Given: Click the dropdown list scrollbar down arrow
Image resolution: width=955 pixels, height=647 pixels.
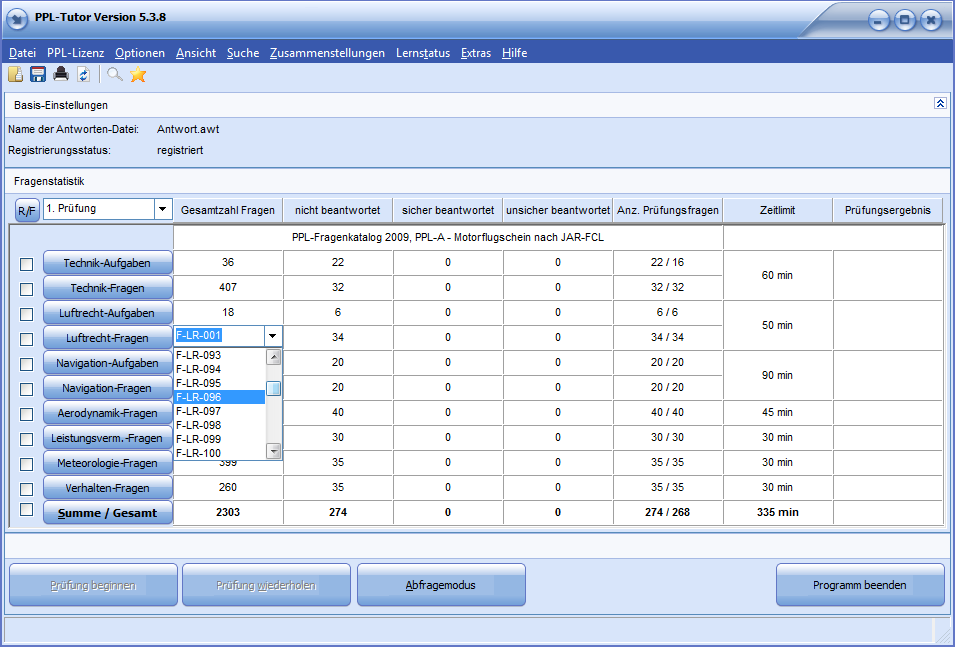Looking at the screenshot, I should tap(274, 451).
